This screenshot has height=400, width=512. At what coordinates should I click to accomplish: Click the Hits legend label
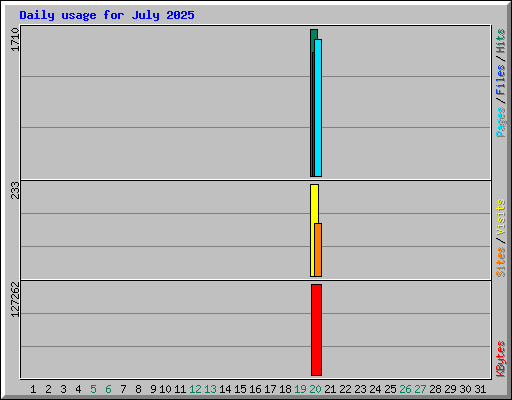[x=501, y=41]
